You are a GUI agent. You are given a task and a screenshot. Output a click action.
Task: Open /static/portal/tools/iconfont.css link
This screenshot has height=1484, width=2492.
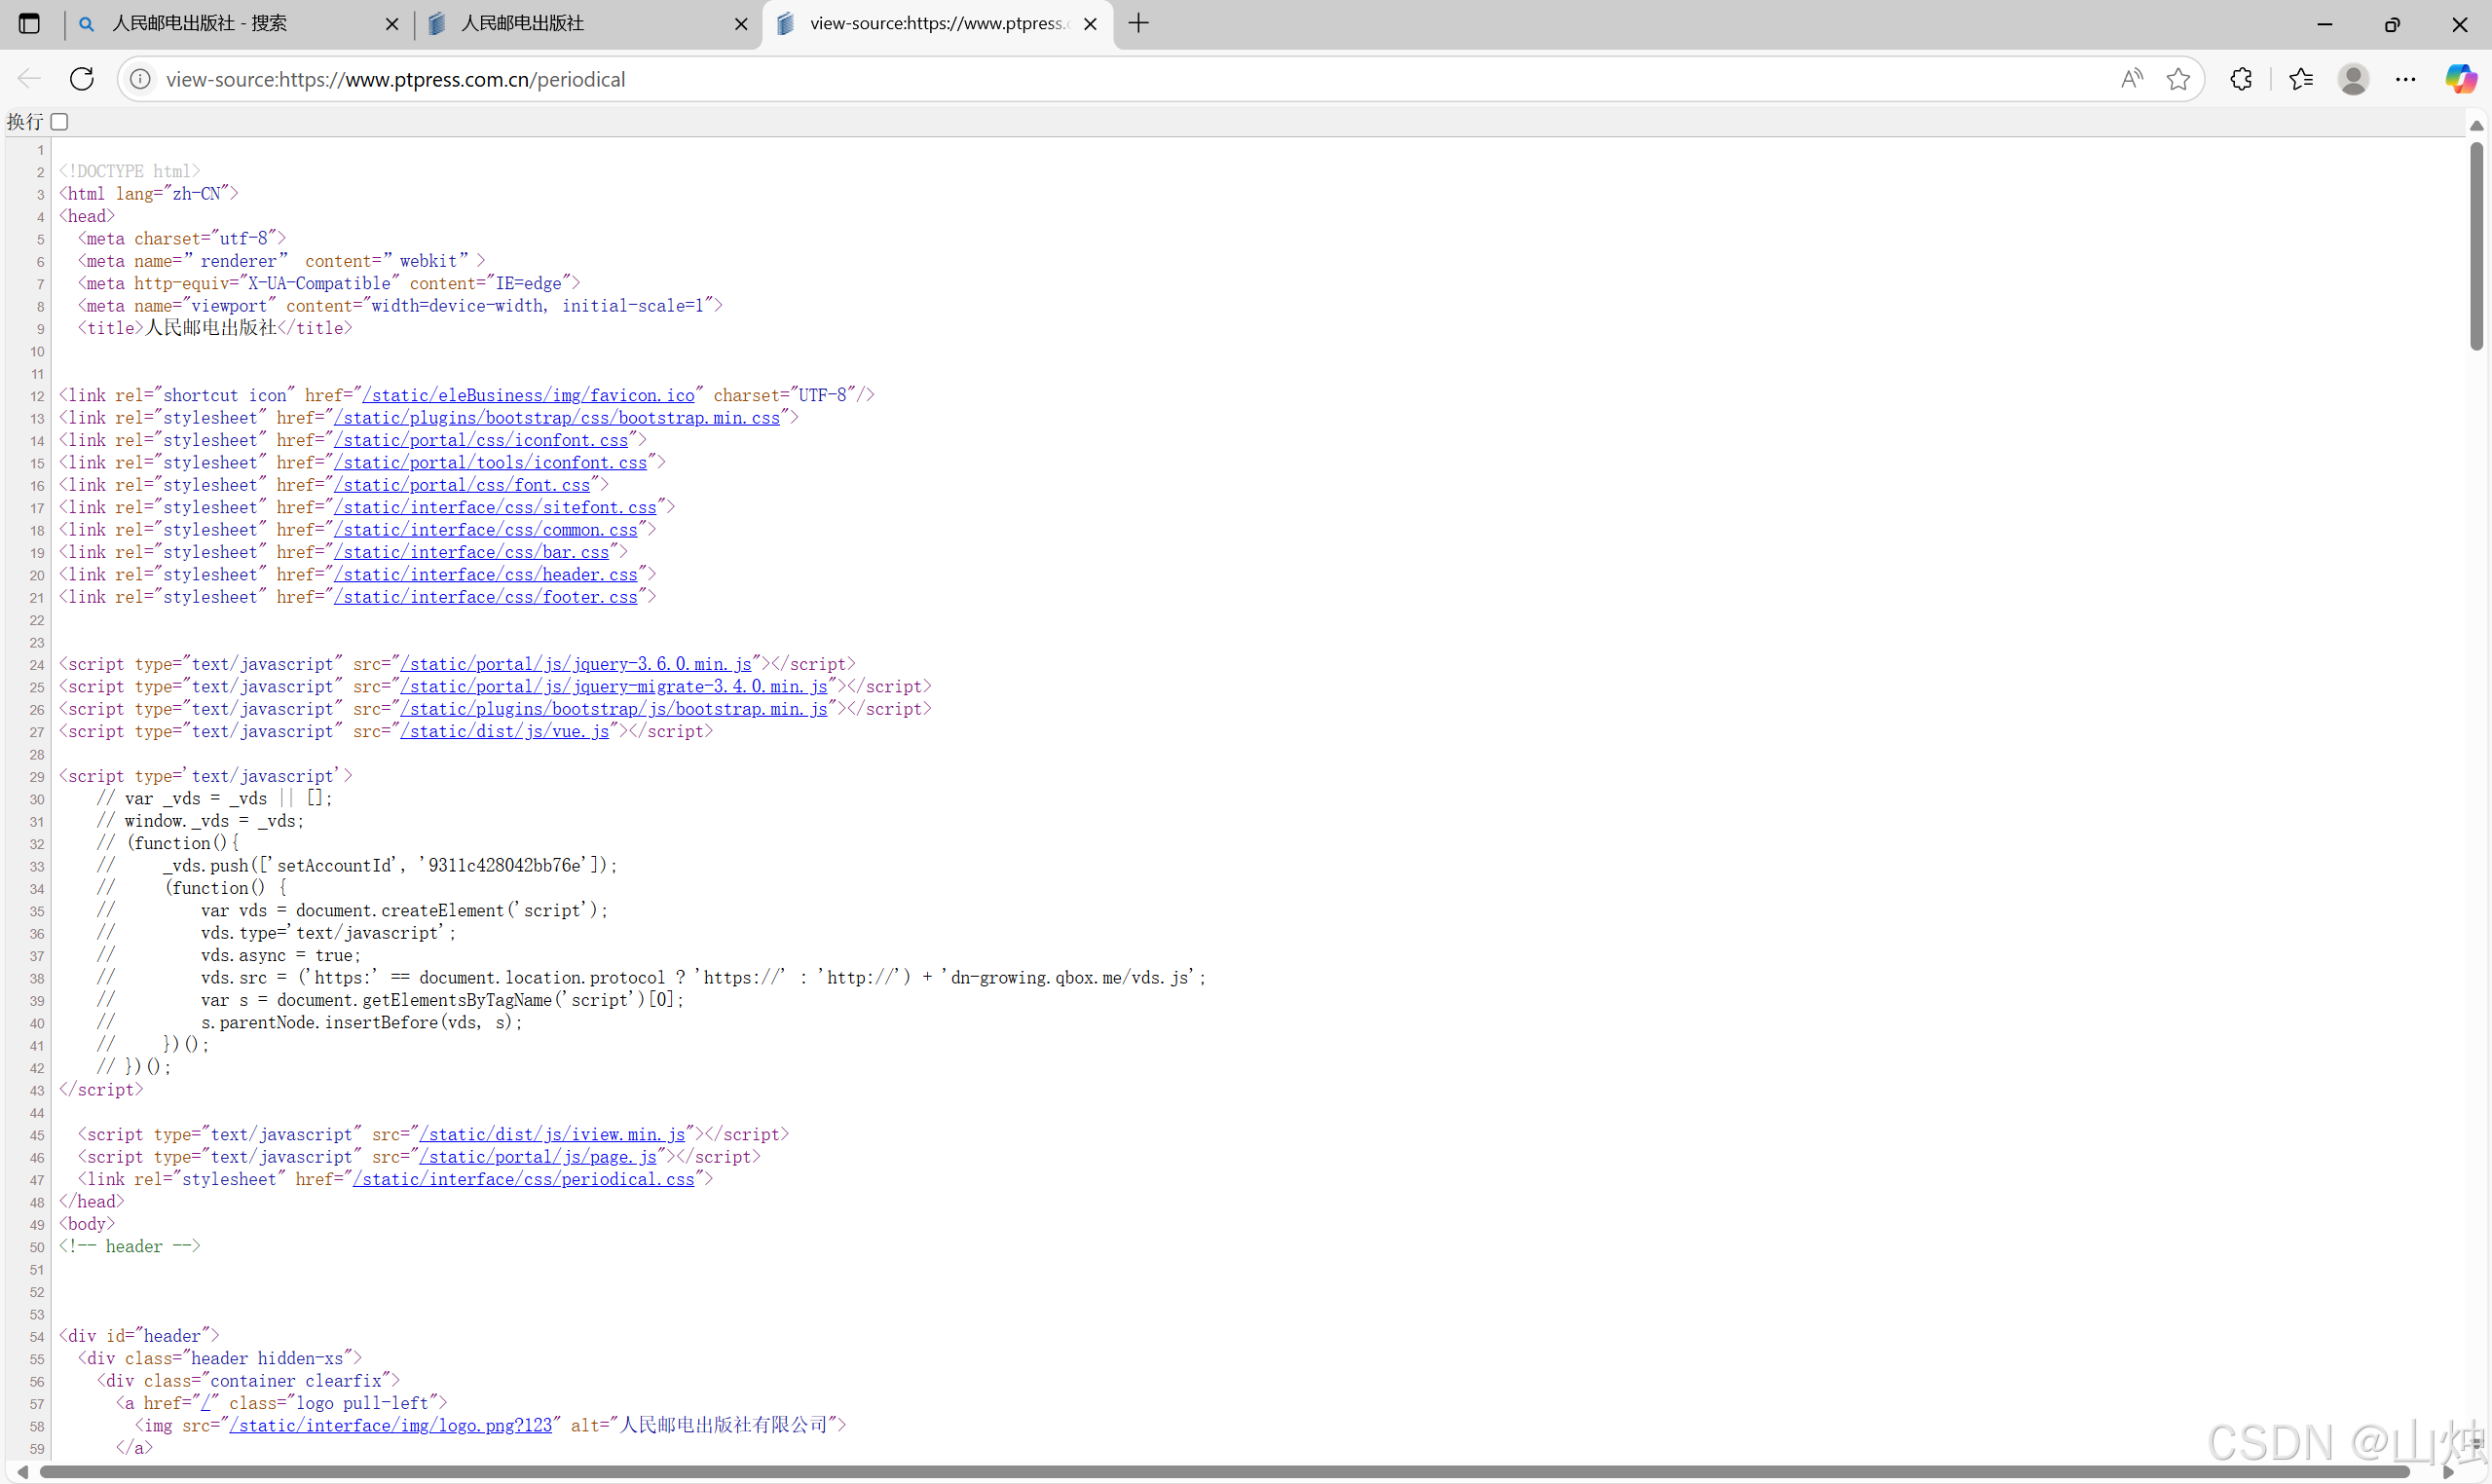tap(491, 462)
